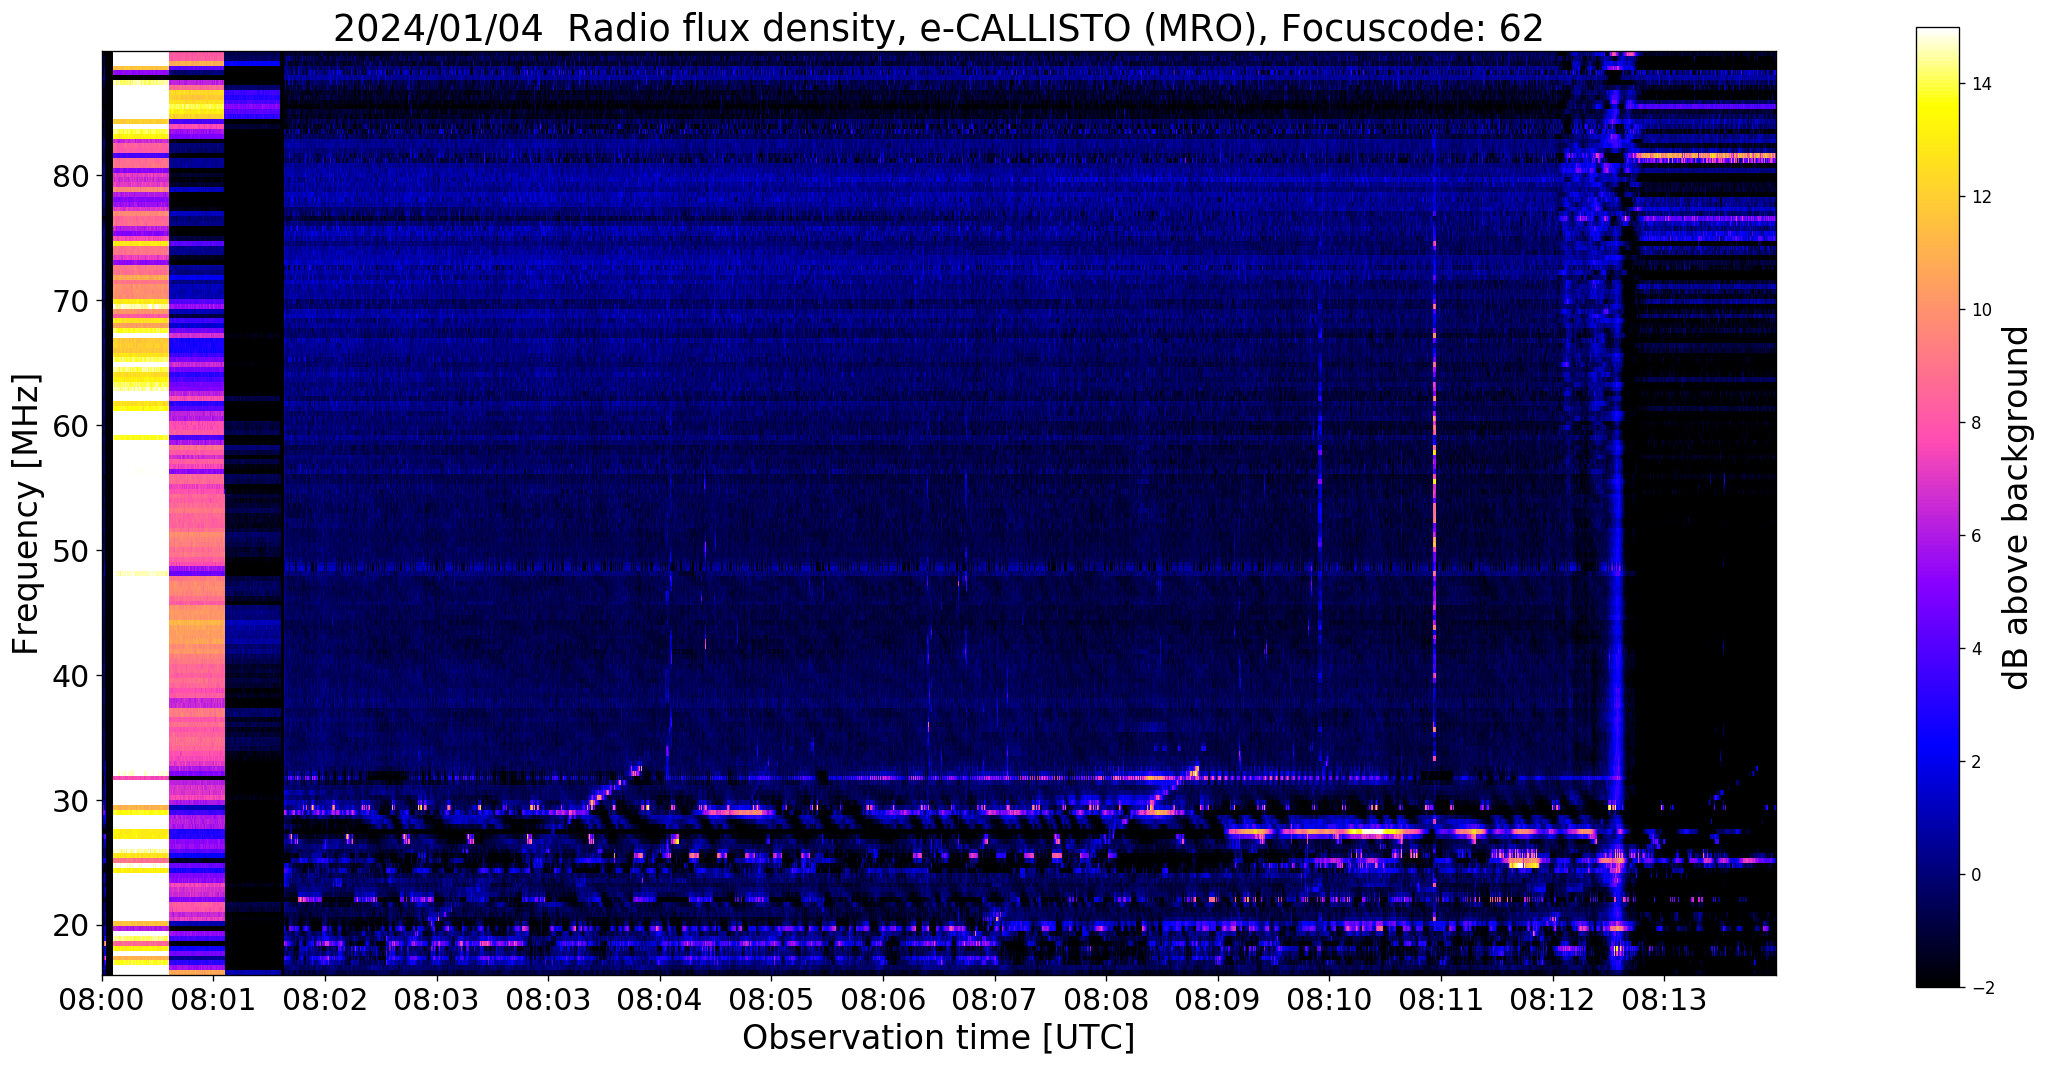
Task: Click the colorbar tick value 6
Action: [x=1975, y=536]
